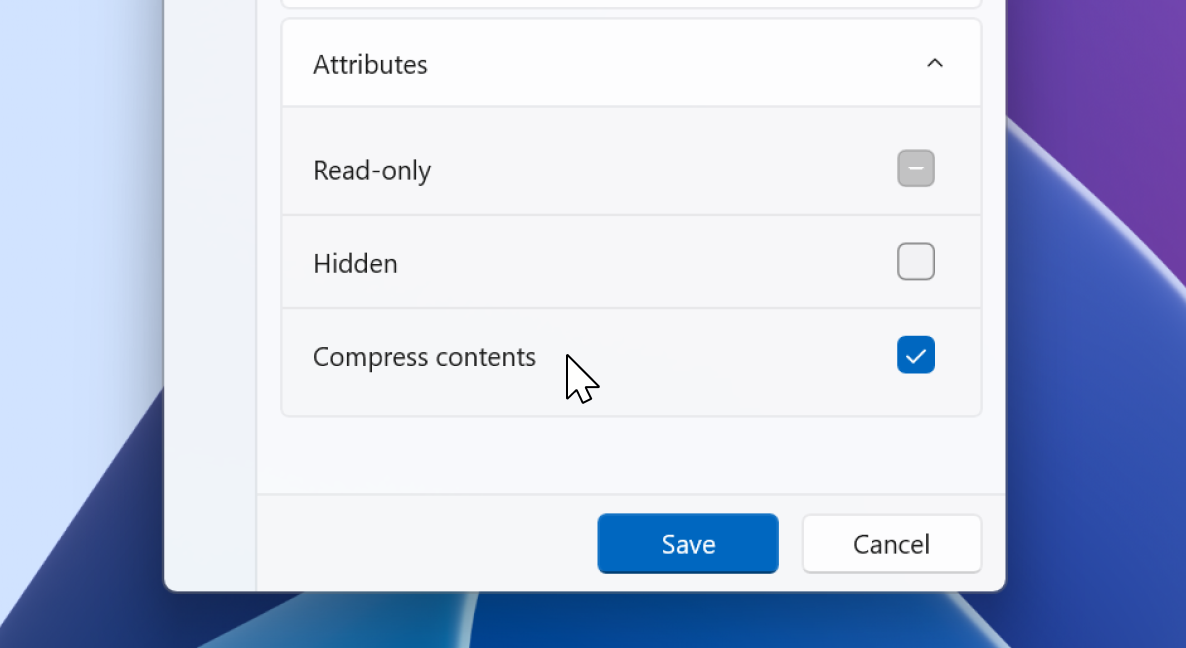The height and width of the screenshot is (648, 1186).
Task: Click the Read-only indeterminate checkbox
Action: pos(915,168)
